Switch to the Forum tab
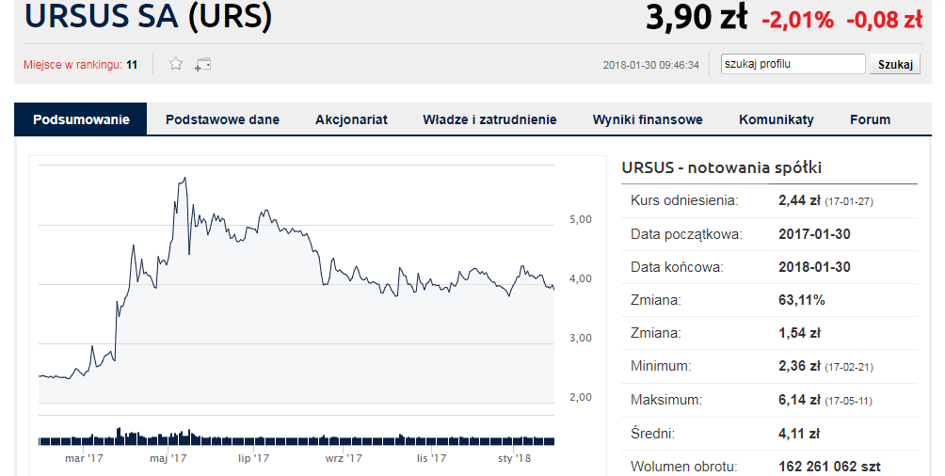945x476 pixels. coord(870,119)
